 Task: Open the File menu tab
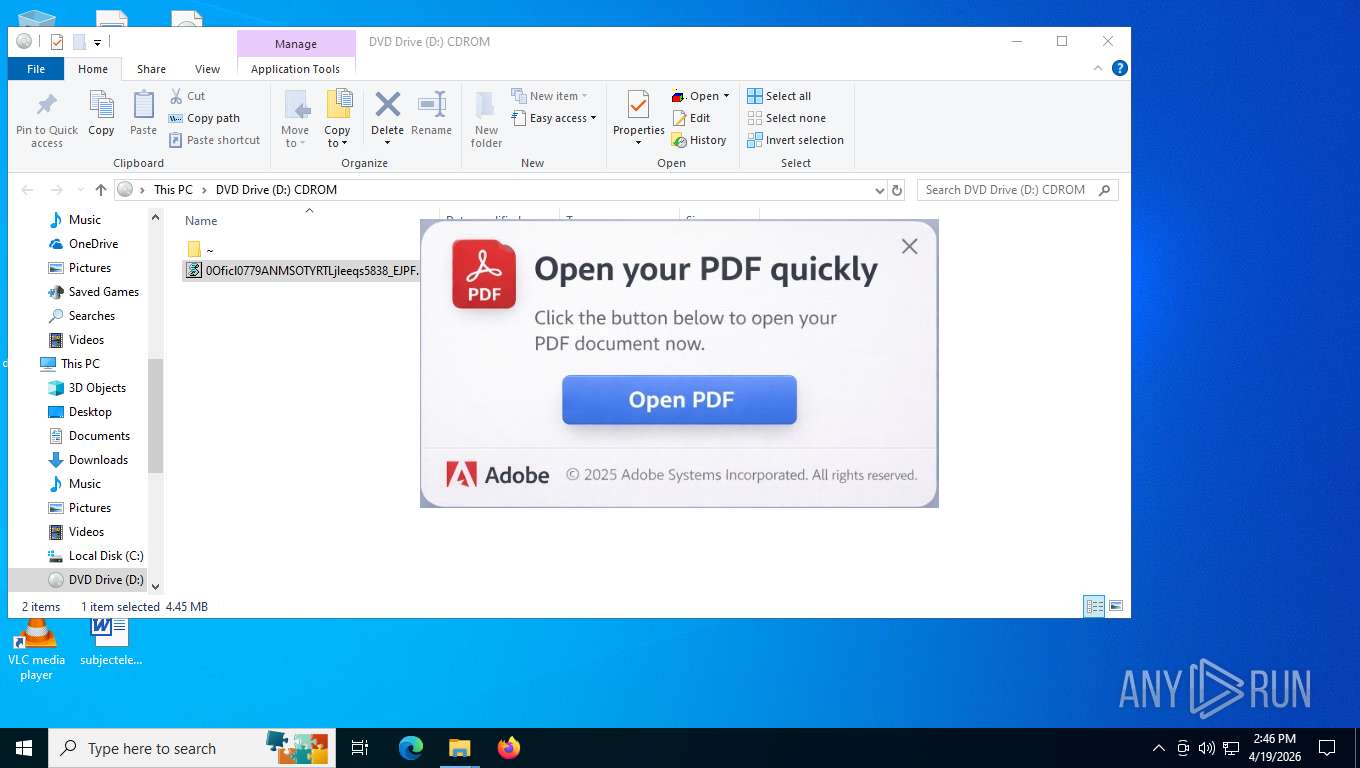click(36, 69)
